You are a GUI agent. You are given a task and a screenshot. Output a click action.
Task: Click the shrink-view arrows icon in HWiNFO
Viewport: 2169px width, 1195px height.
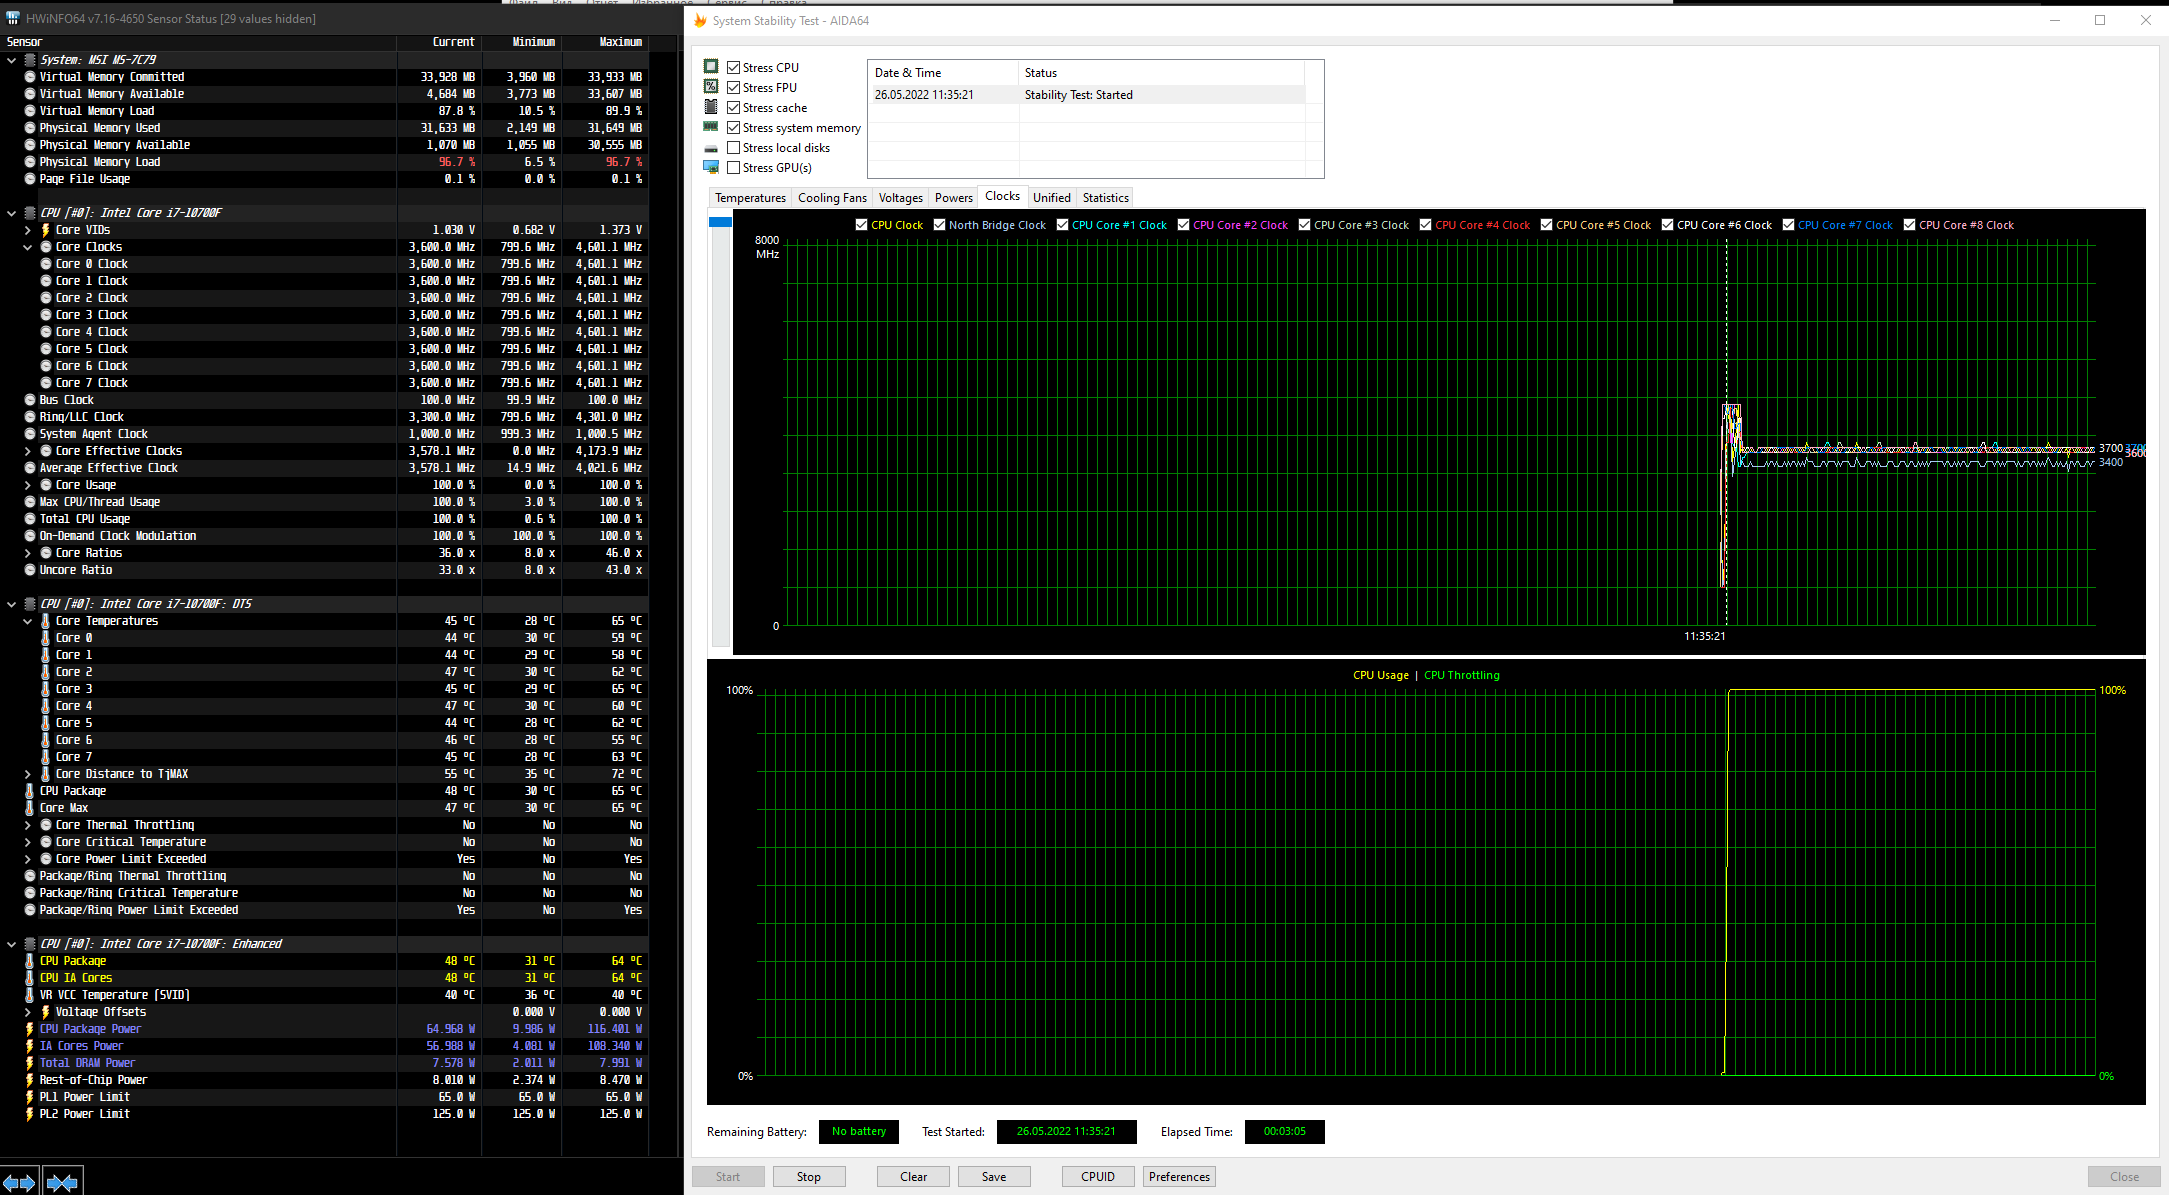(x=62, y=1183)
